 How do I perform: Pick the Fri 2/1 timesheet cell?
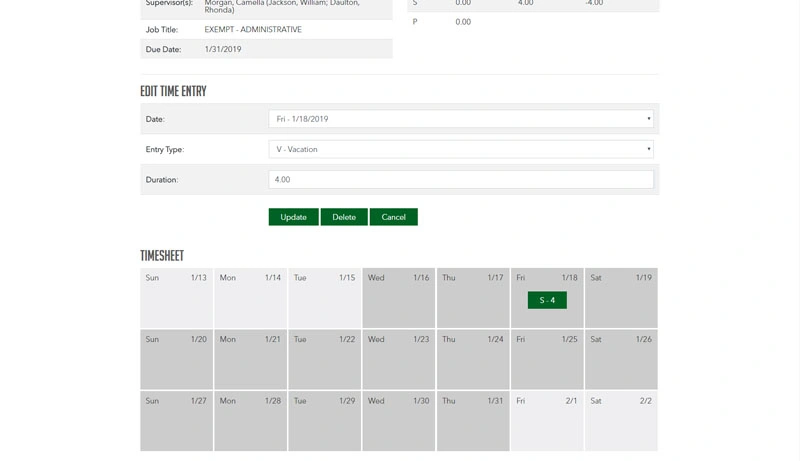[547, 421]
